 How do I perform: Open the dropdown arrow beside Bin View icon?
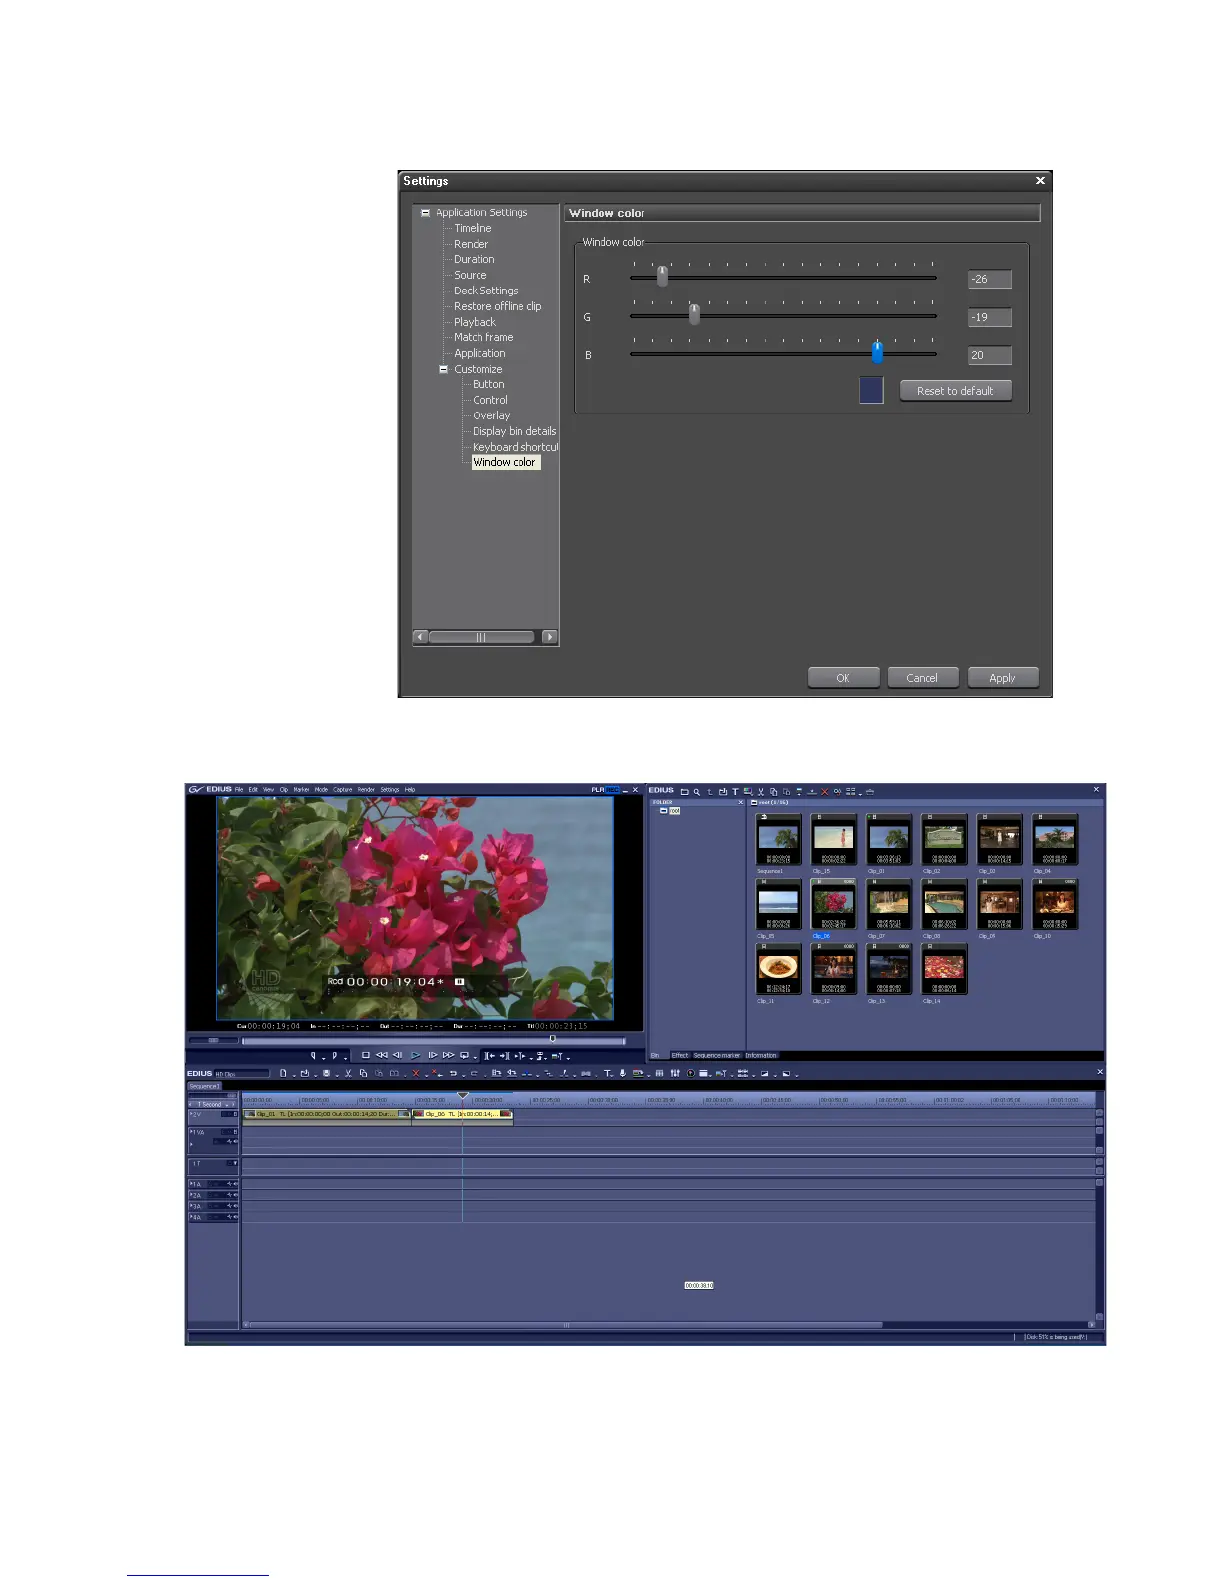click(x=860, y=794)
